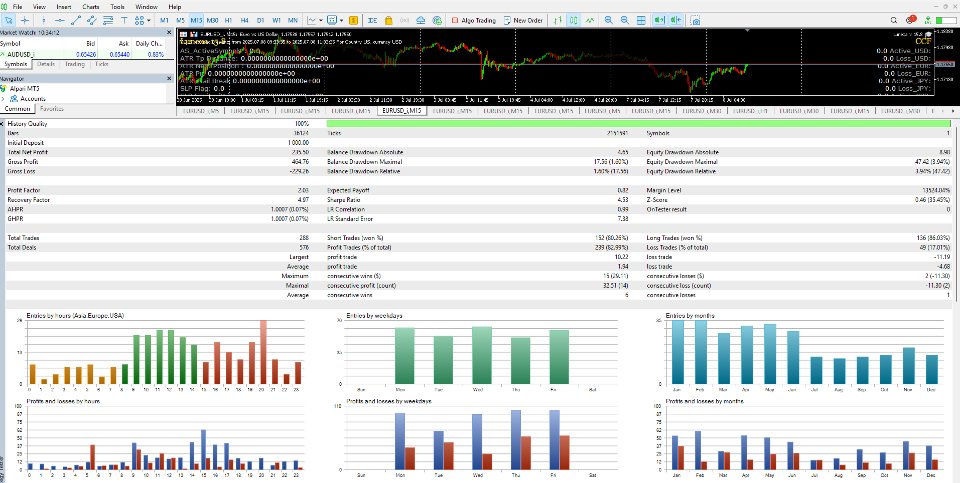Image resolution: width=960 pixels, height=483 pixels.
Task: Open the globe VPS icon
Action: [437, 20]
